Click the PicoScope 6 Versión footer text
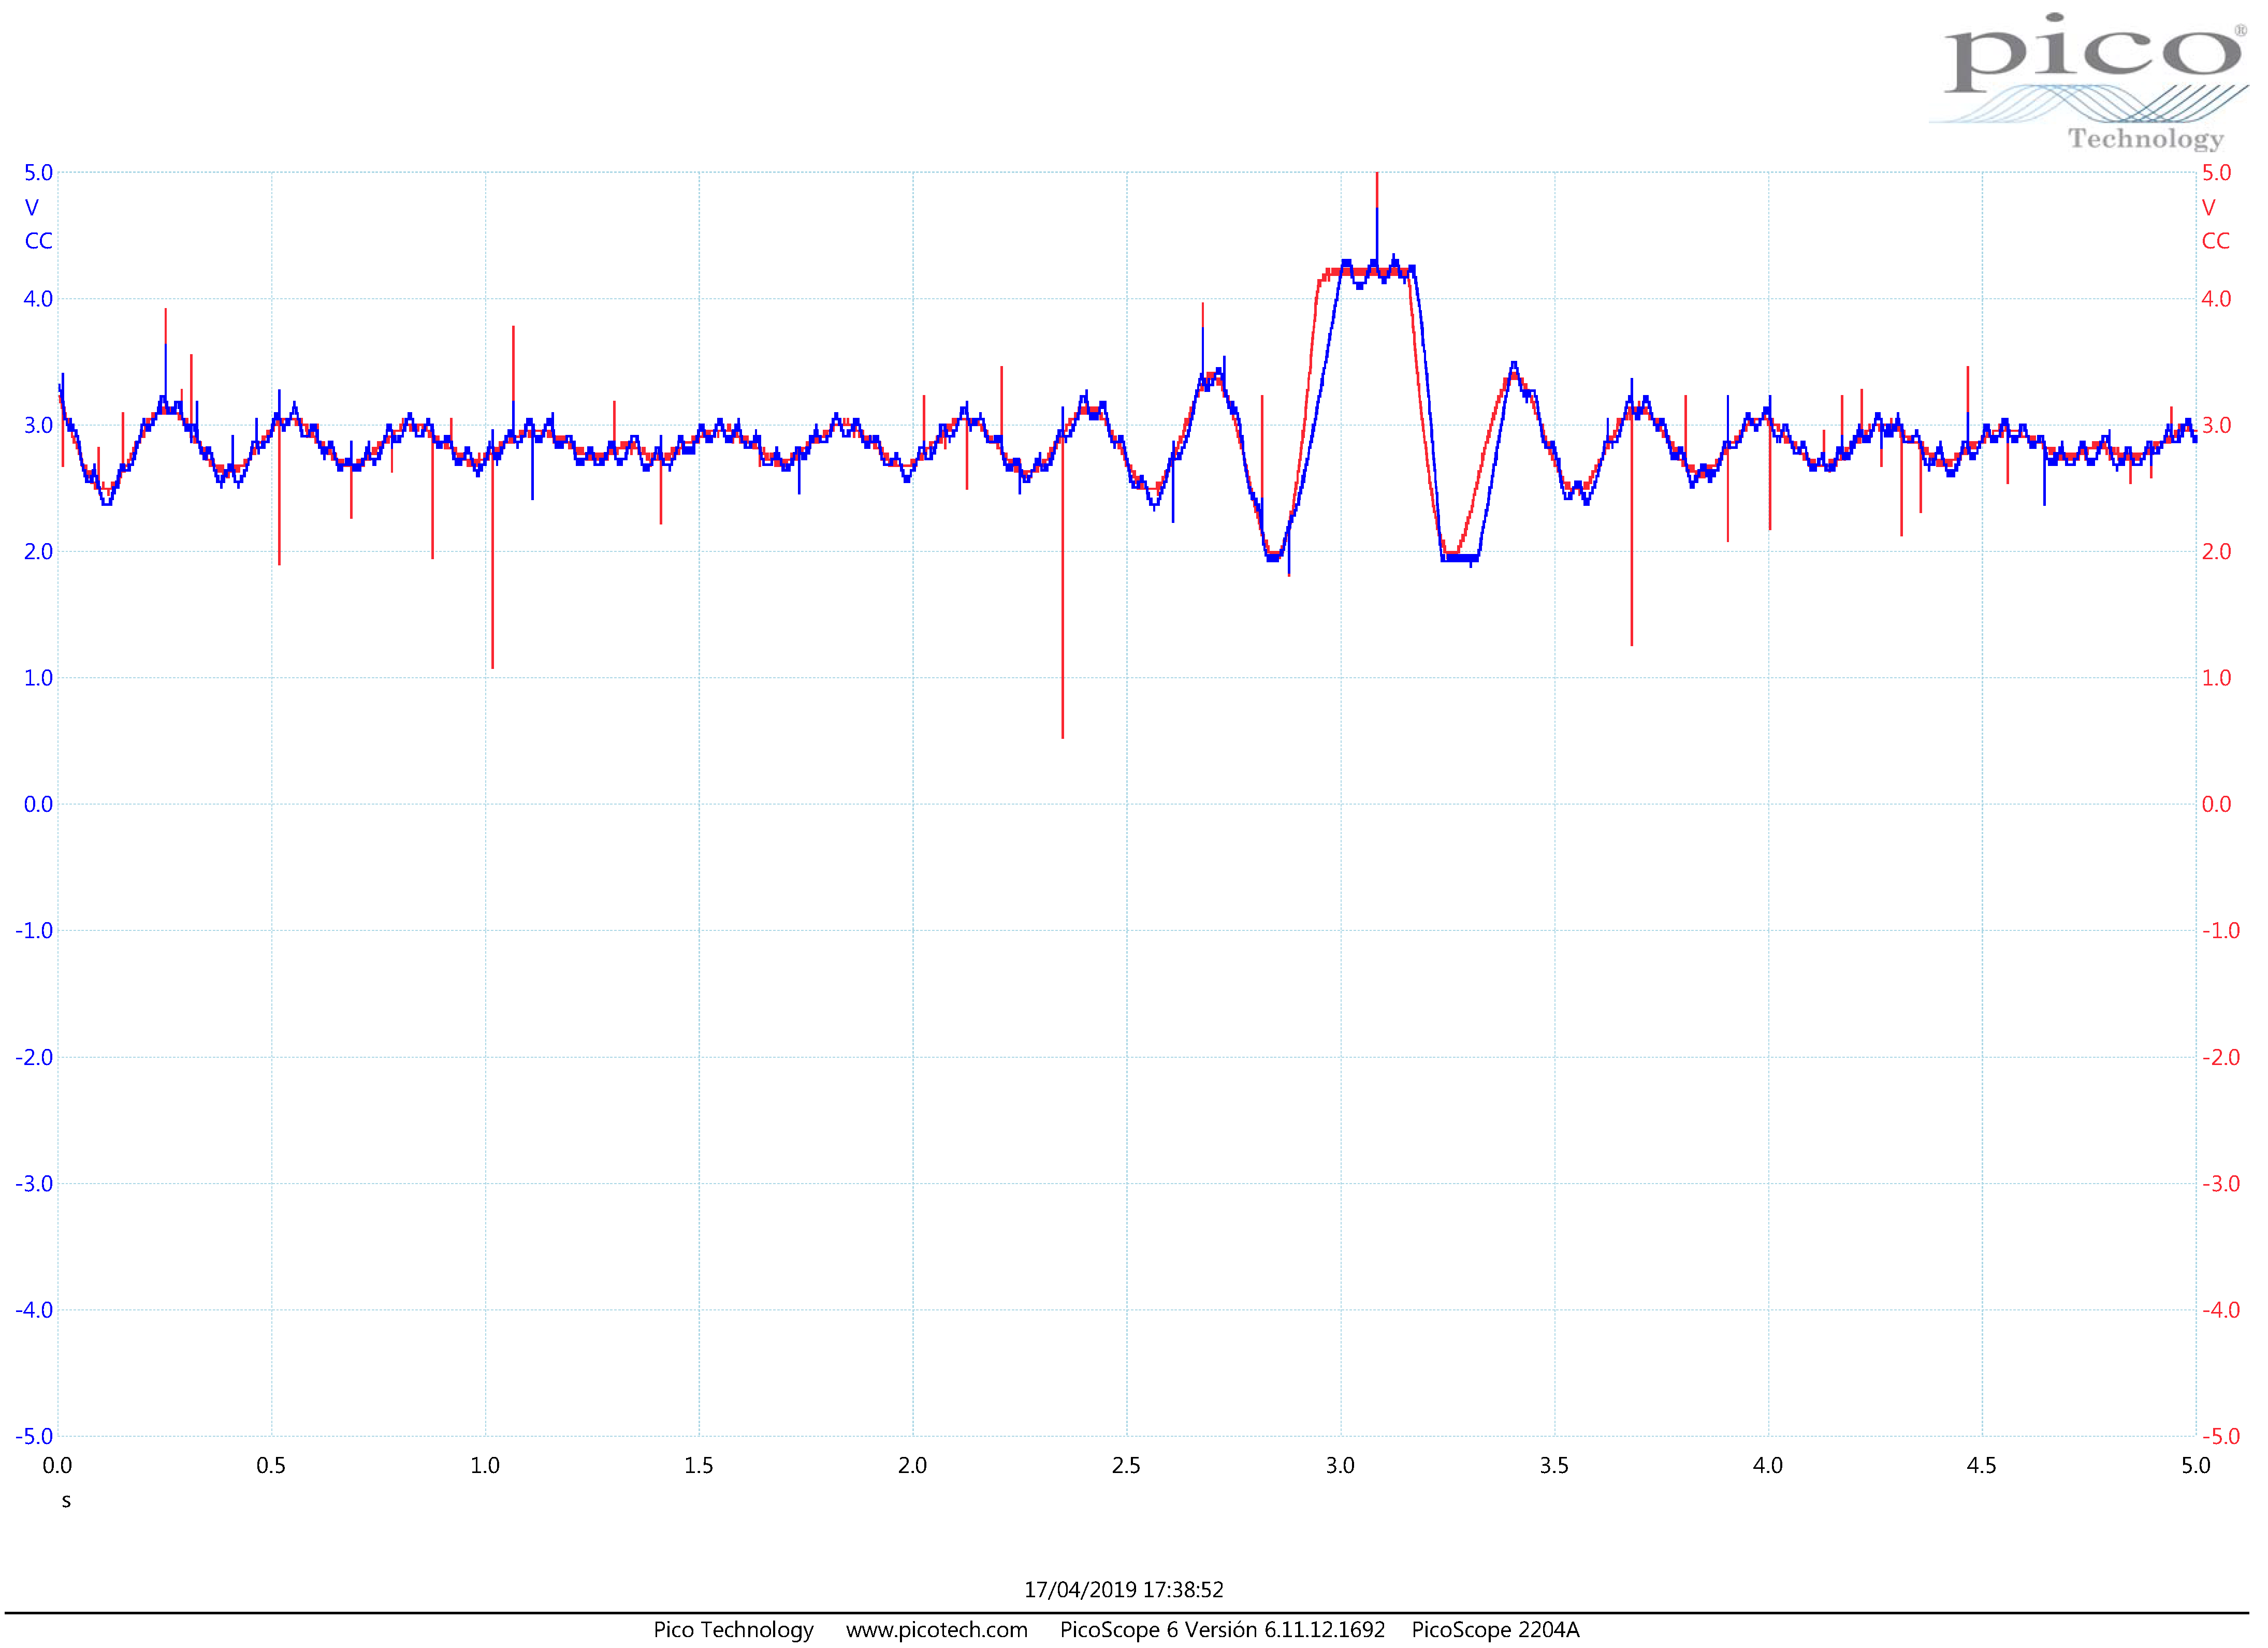2268x1648 pixels. click(x=1222, y=1629)
